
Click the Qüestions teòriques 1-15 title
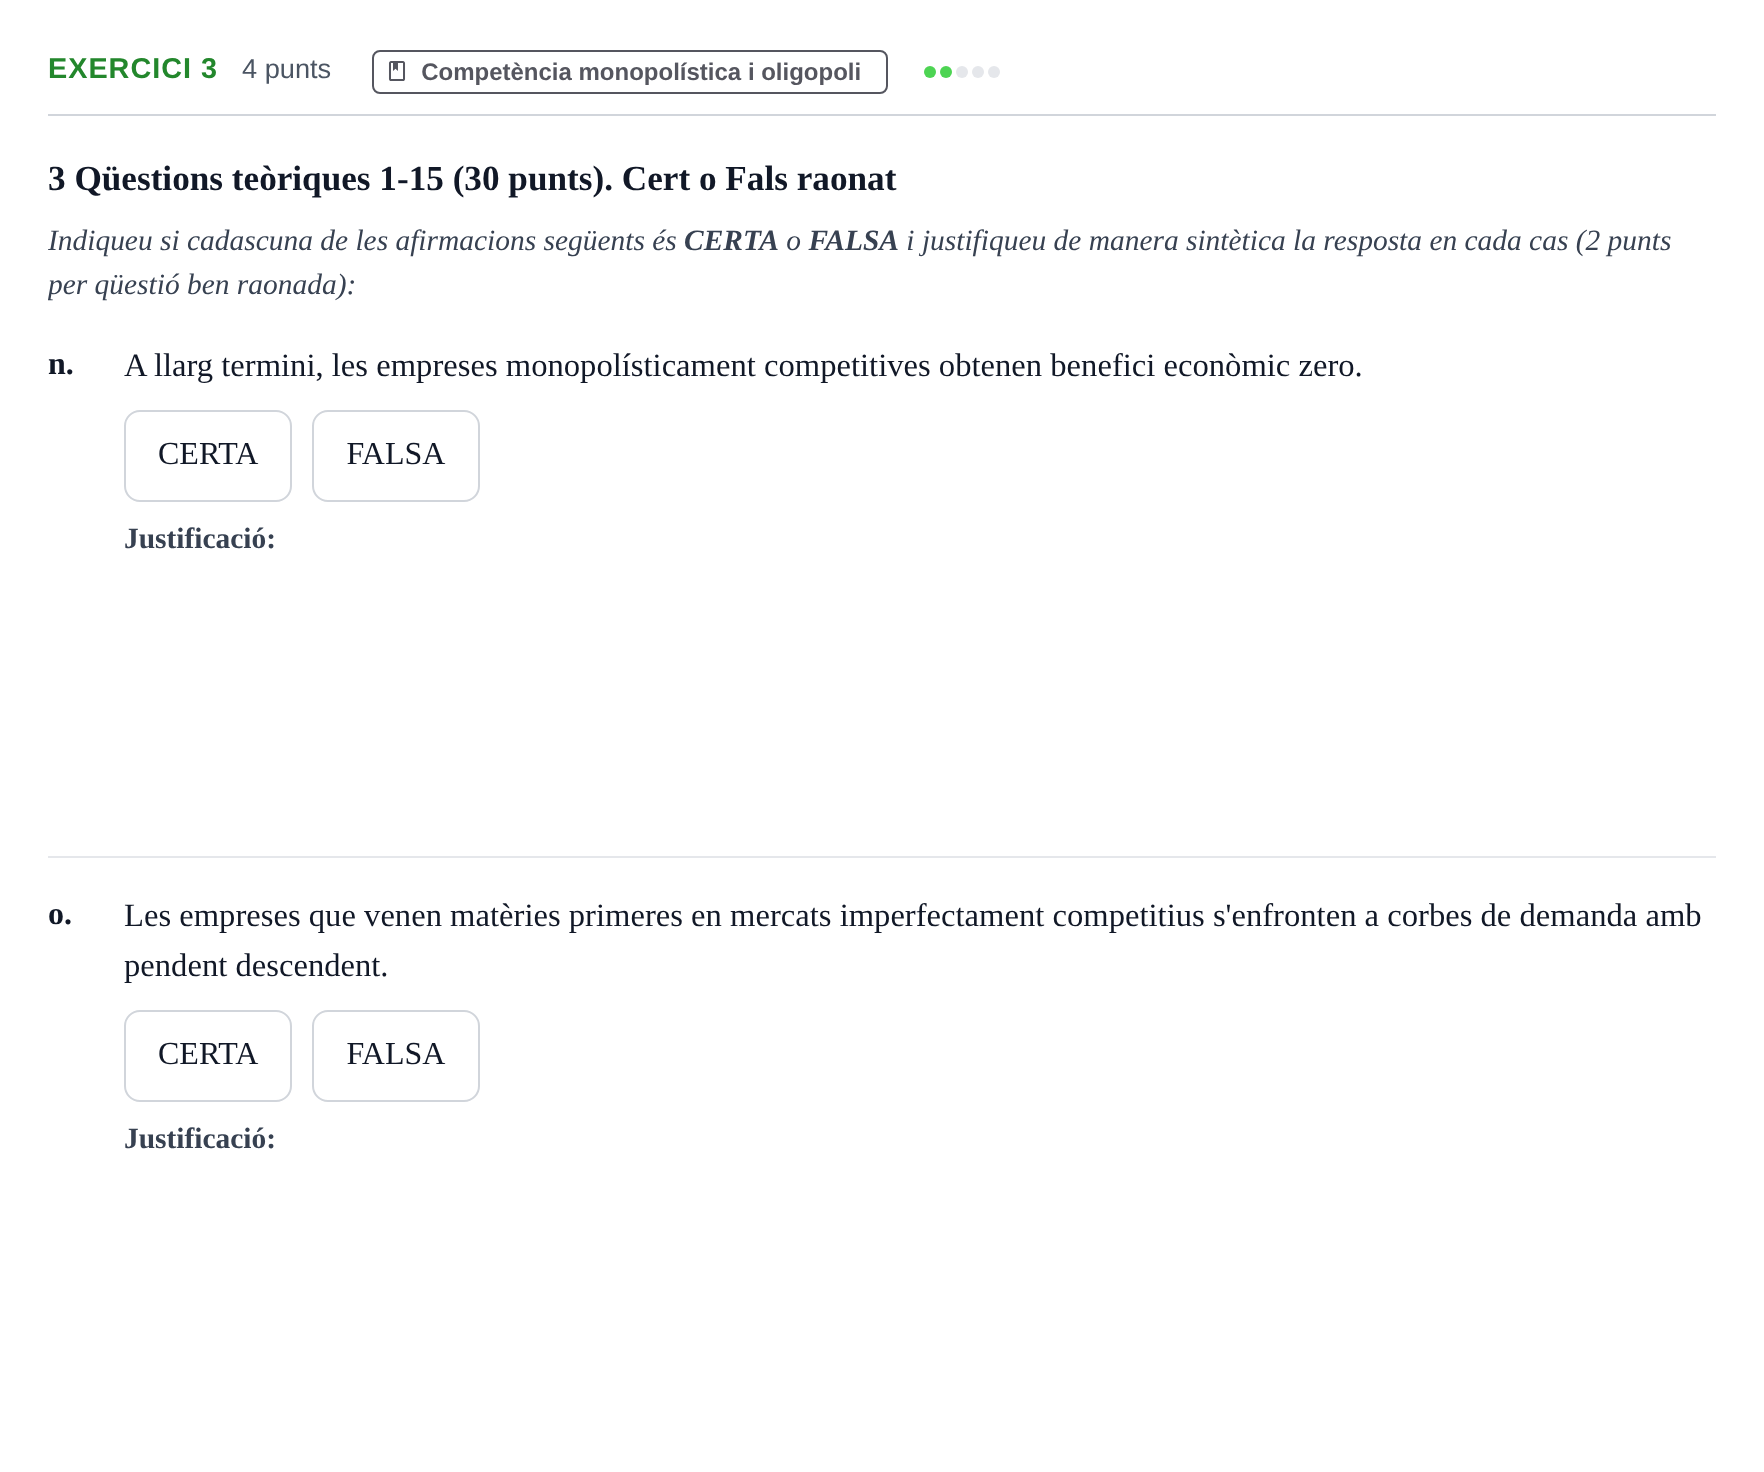pyautogui.click(x=472, y=179)
